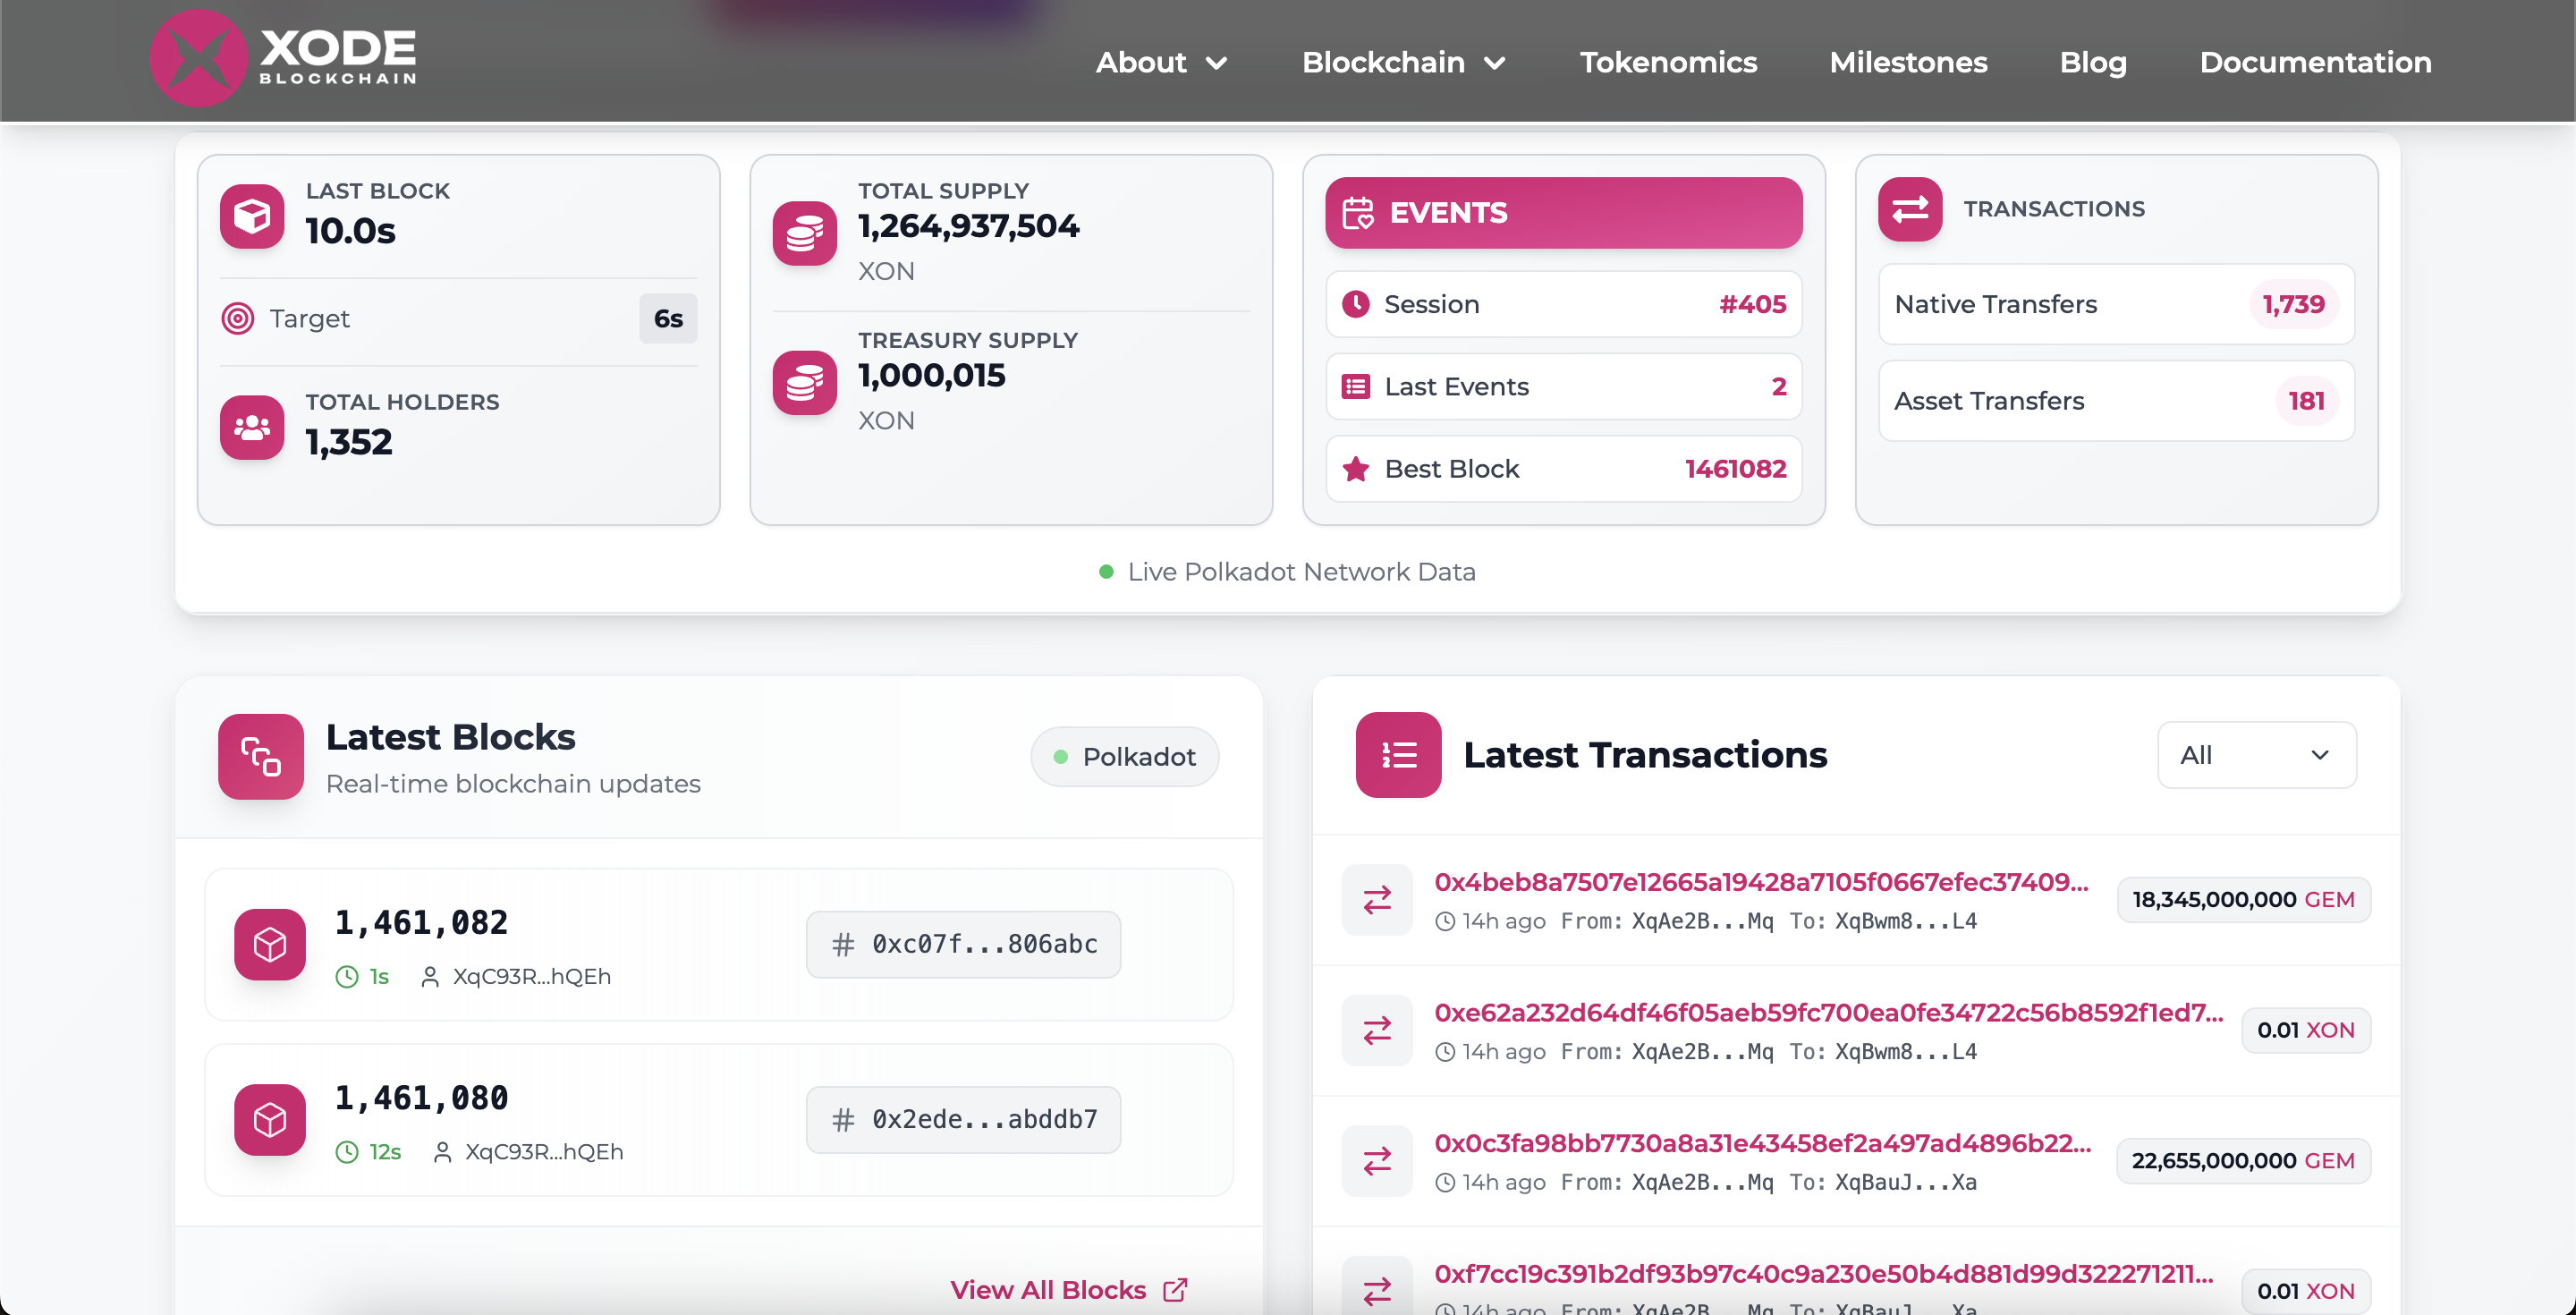Click the external link icon beside View All Blocks
Viewport: 2576px width, 1315px height.
click(x=1176, y=1290)
